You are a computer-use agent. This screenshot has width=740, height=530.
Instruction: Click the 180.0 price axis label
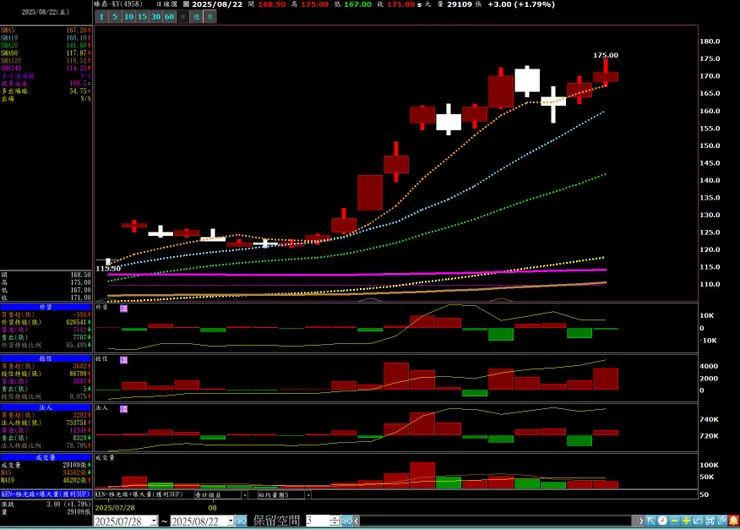pos(710,42)
